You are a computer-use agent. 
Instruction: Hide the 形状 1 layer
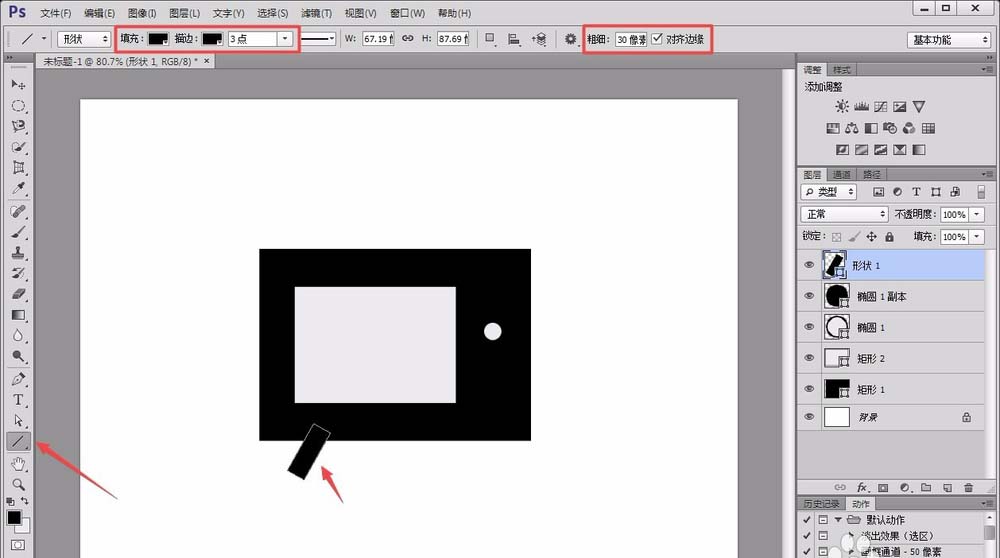pyautogui.click(x=810, y=265)
